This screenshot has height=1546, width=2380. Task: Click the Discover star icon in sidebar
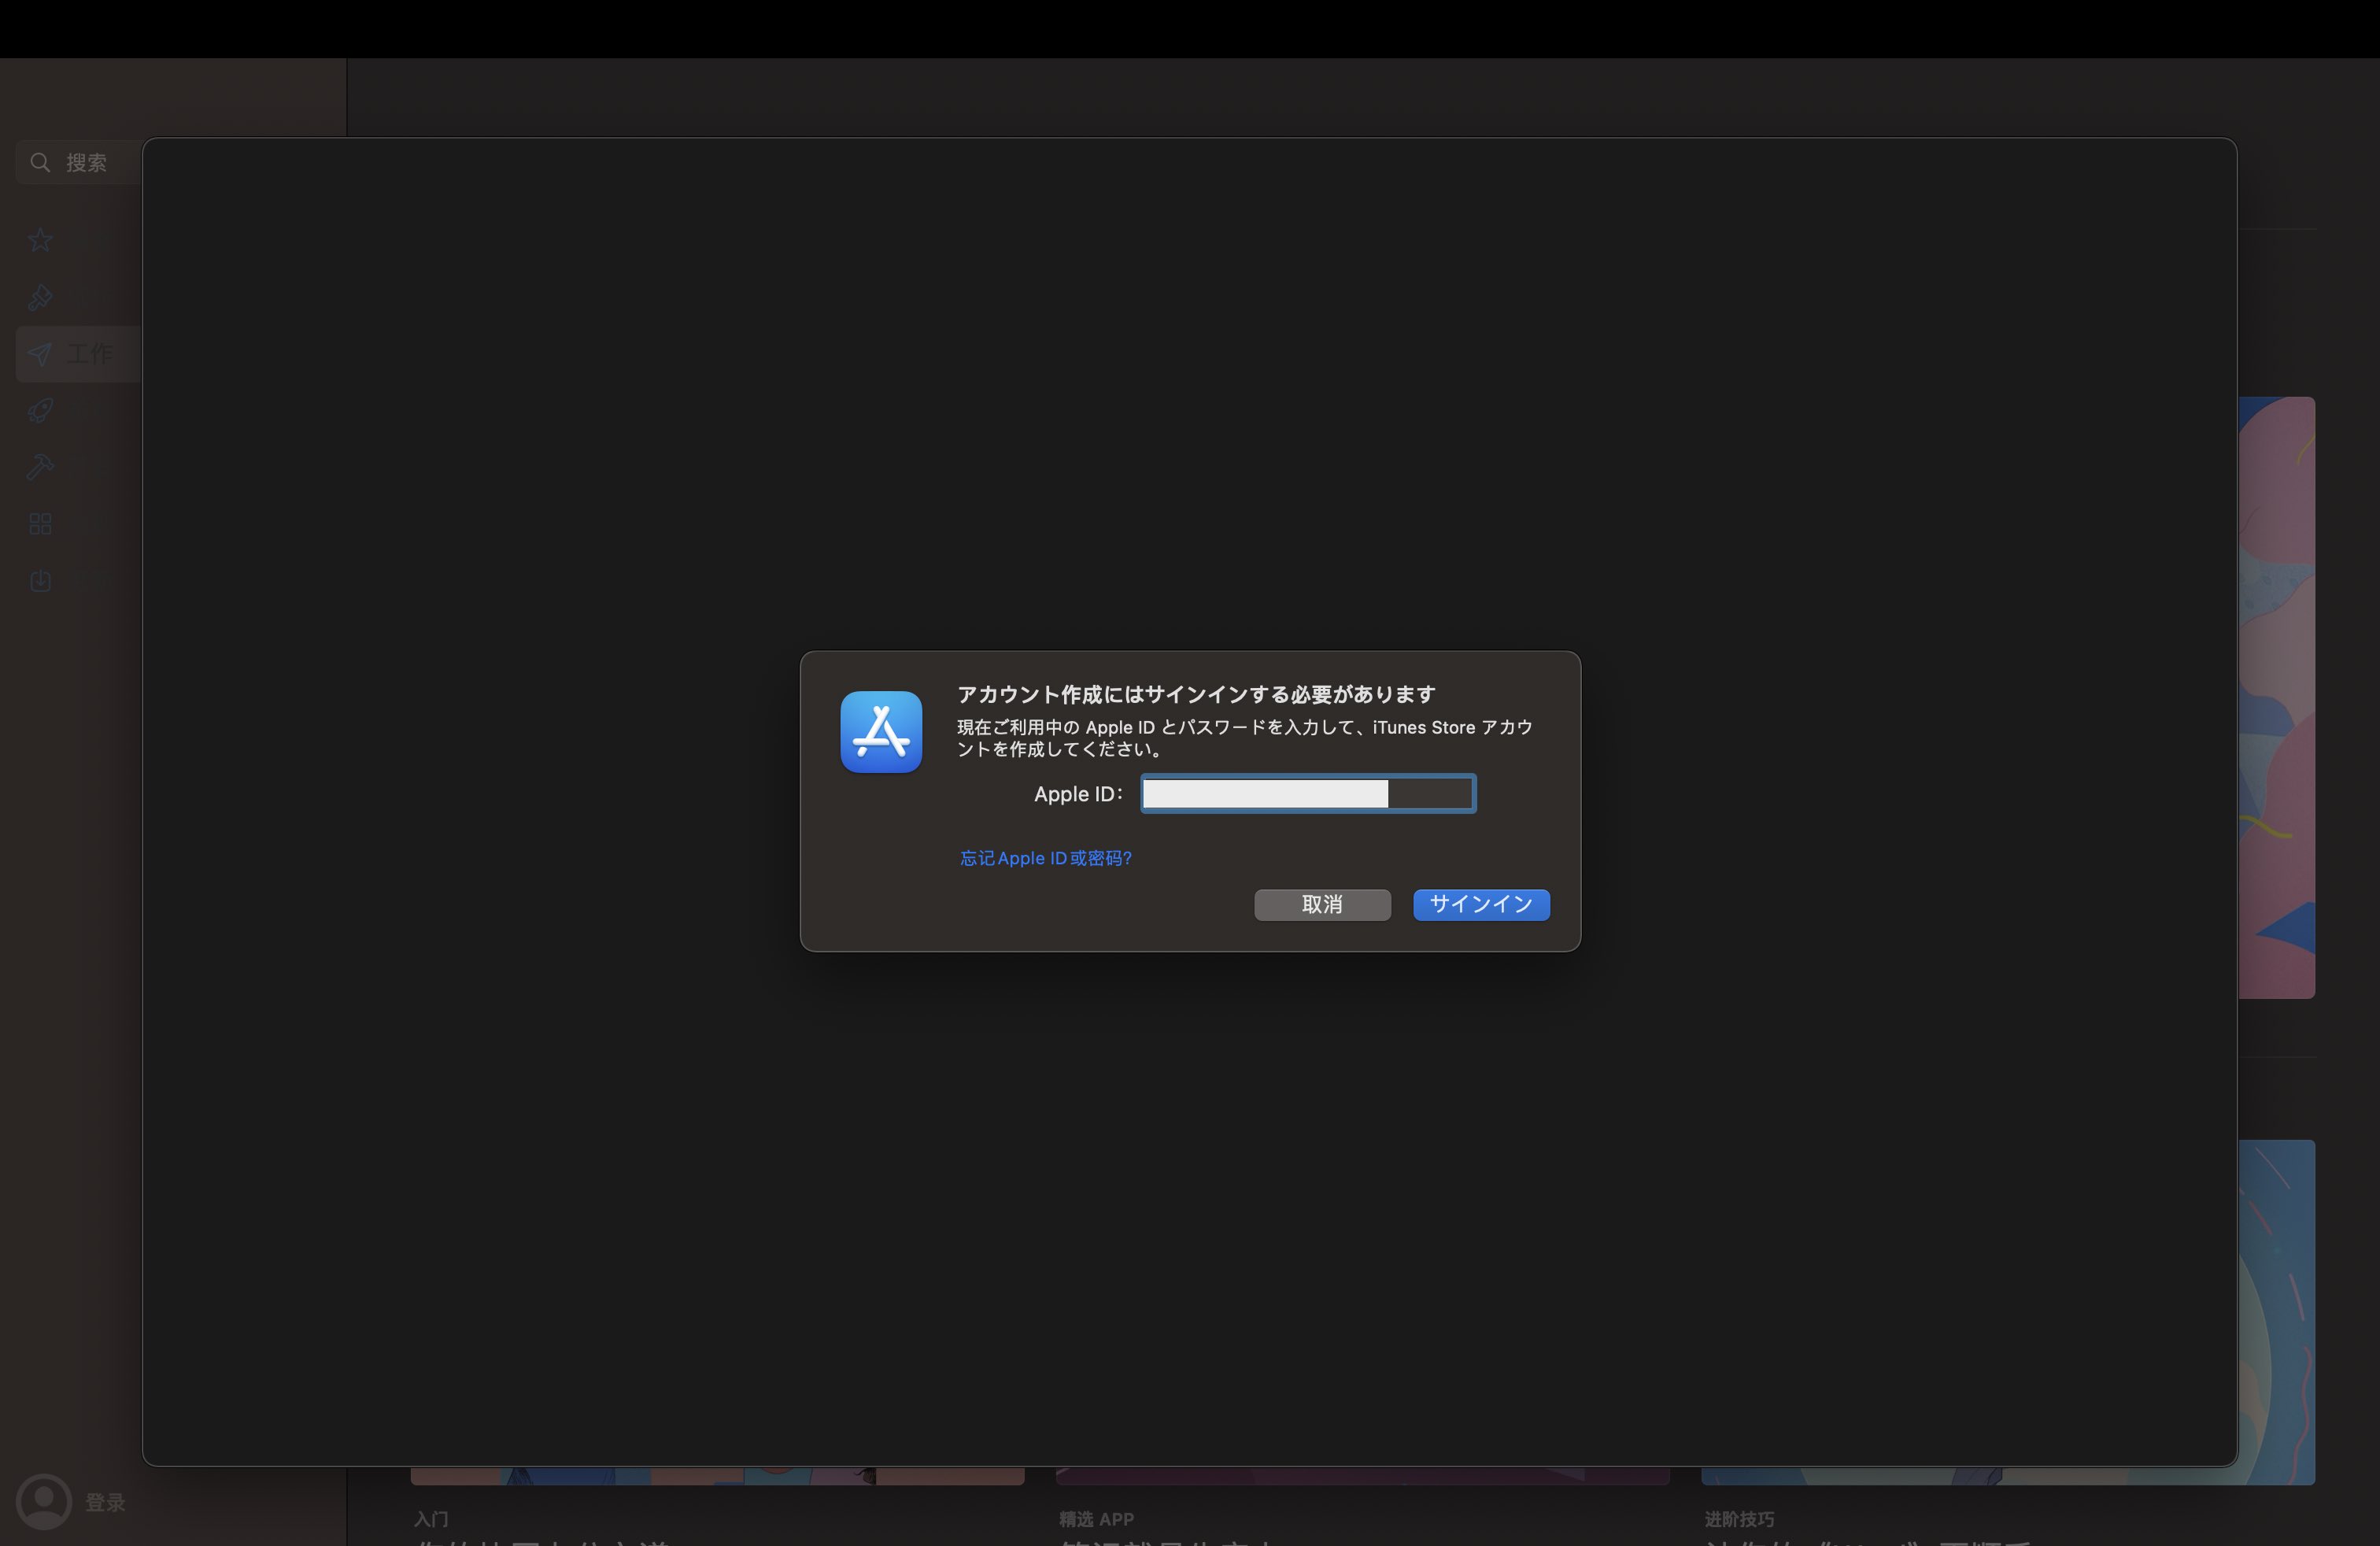point(40,240)
